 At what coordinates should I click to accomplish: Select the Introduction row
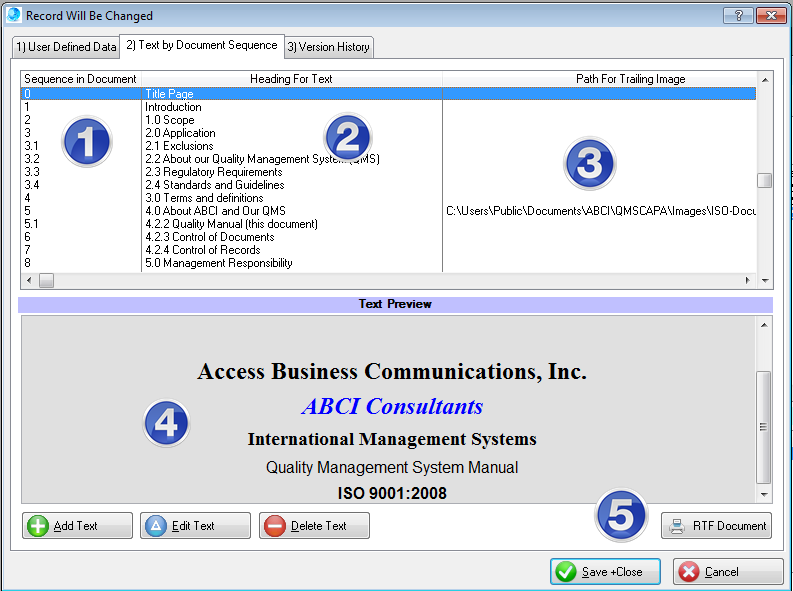[x=388, y=107]
